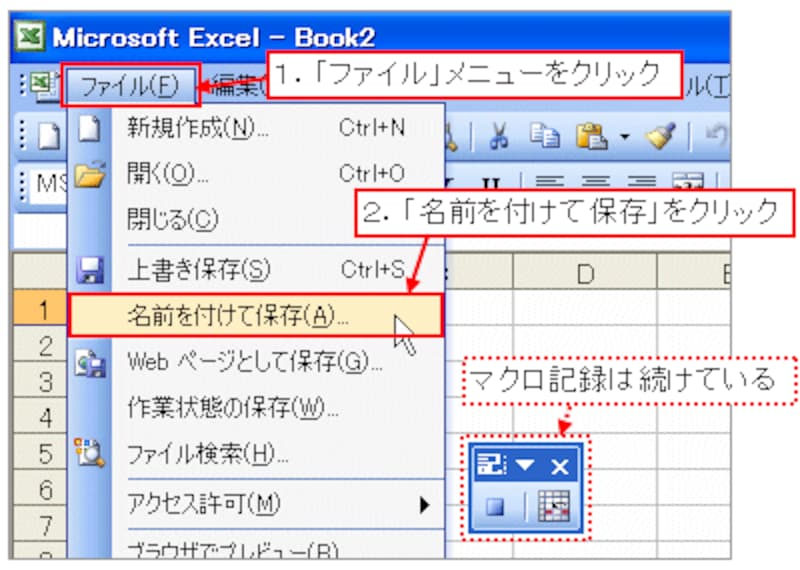Open the Paste options dropdown arrow
The height and width of the screenshot is (570, 800).
pyautogui.click(x=624, y=137)
